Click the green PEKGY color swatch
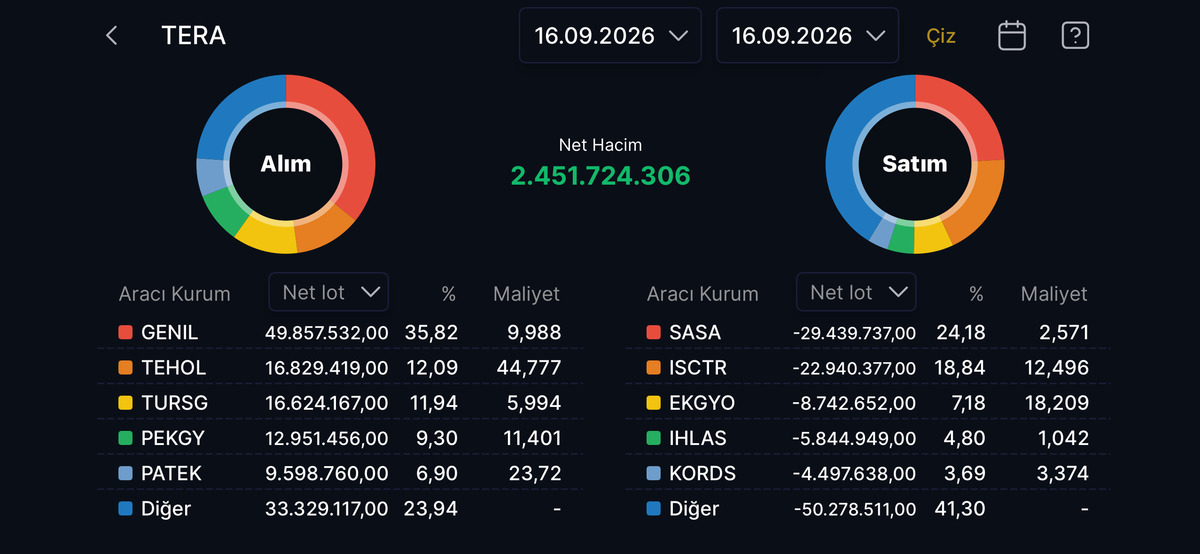 tap(125, 438)
